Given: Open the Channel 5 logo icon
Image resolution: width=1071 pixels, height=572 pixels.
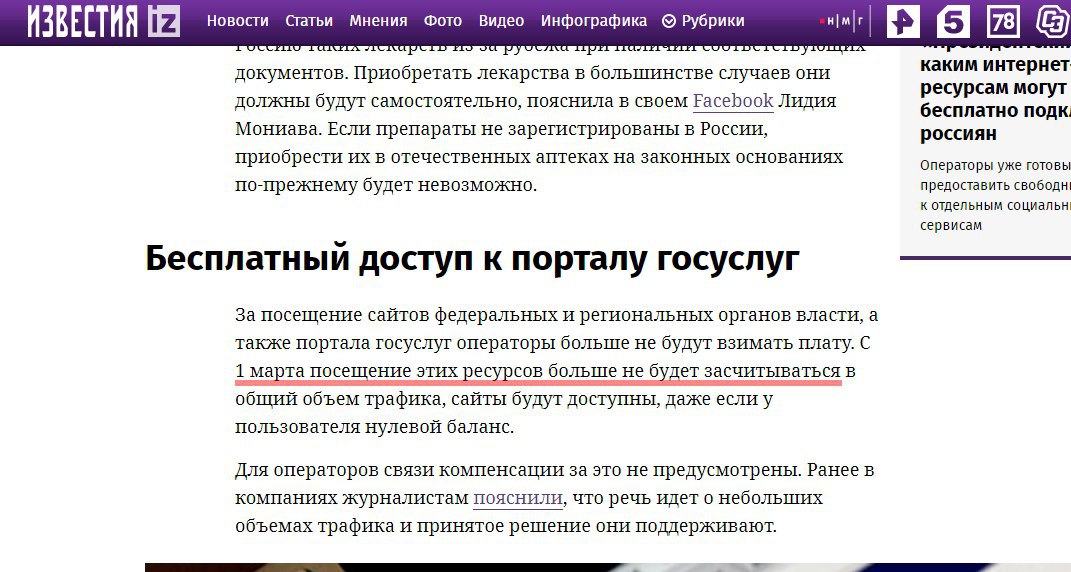Looking at the screenshot, I should click(x=953, y=21).
